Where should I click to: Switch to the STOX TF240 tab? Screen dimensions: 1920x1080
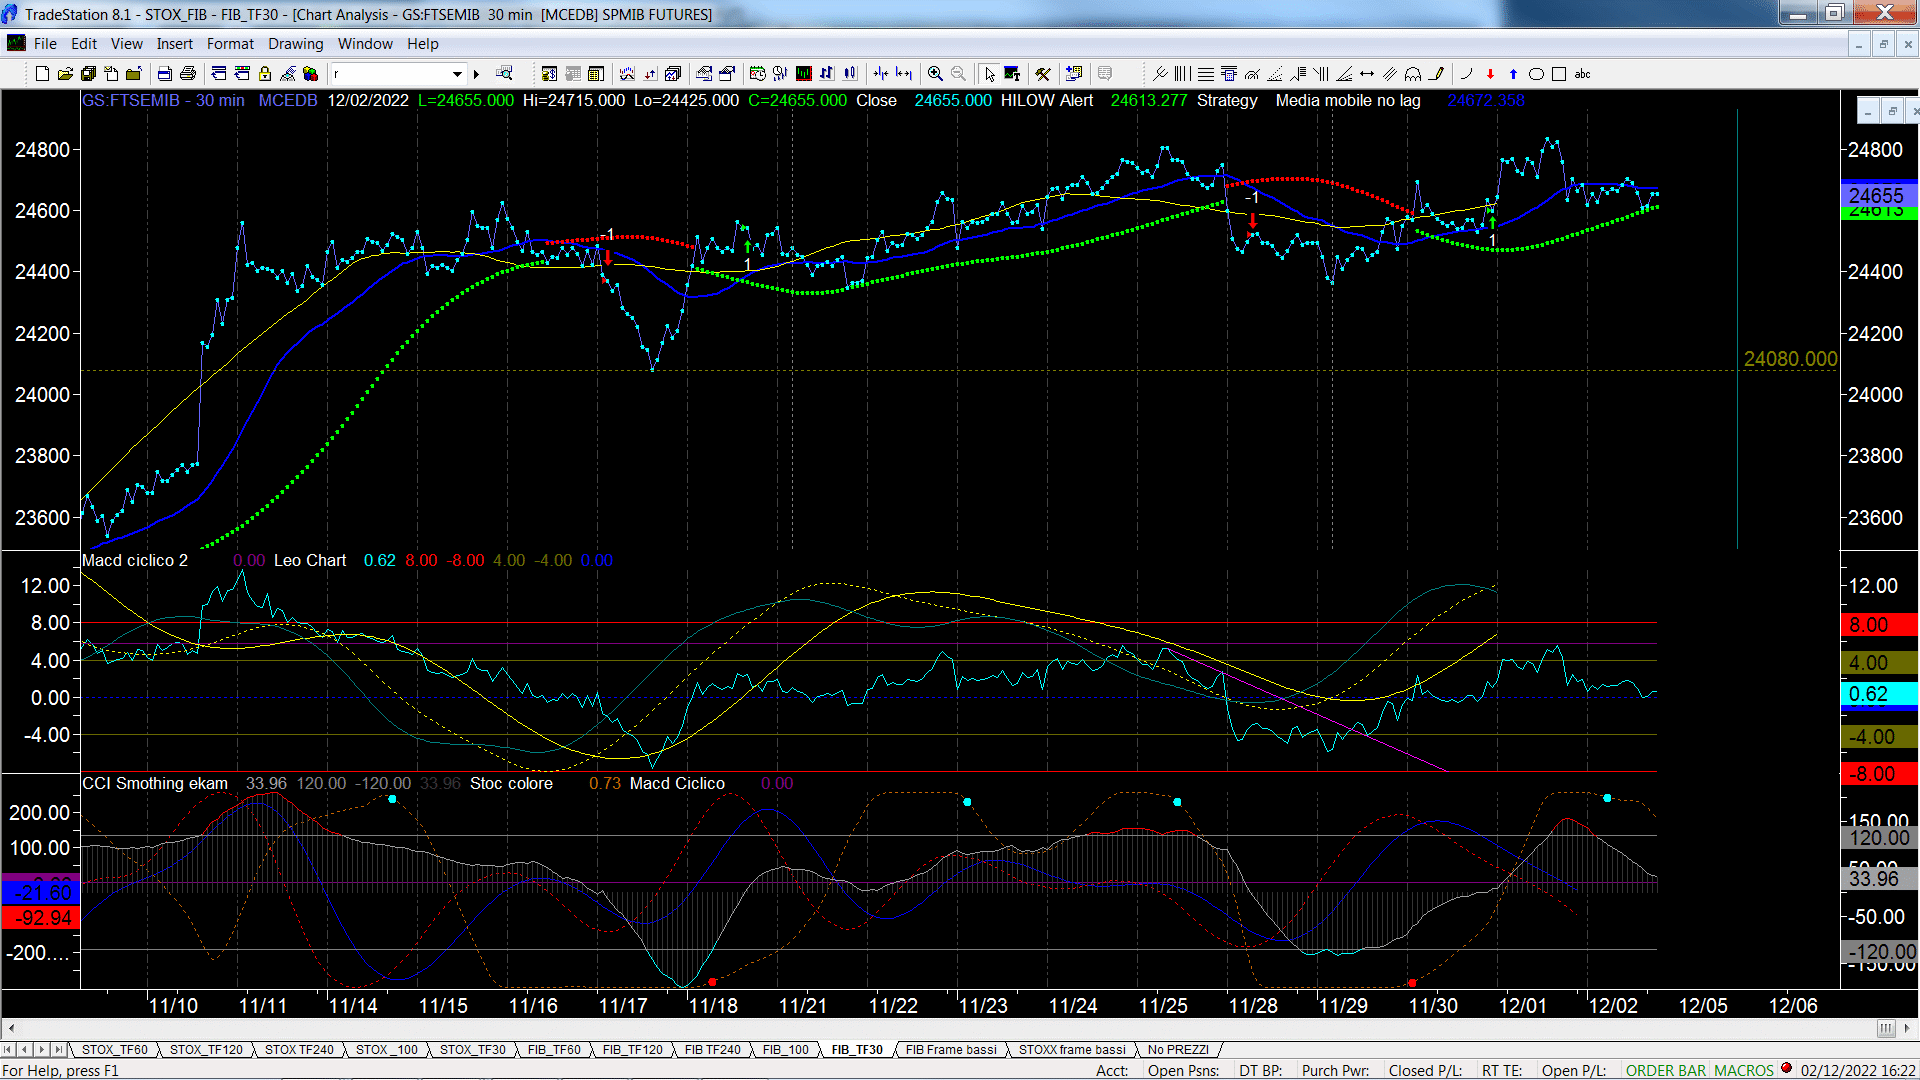point(299,1050)
